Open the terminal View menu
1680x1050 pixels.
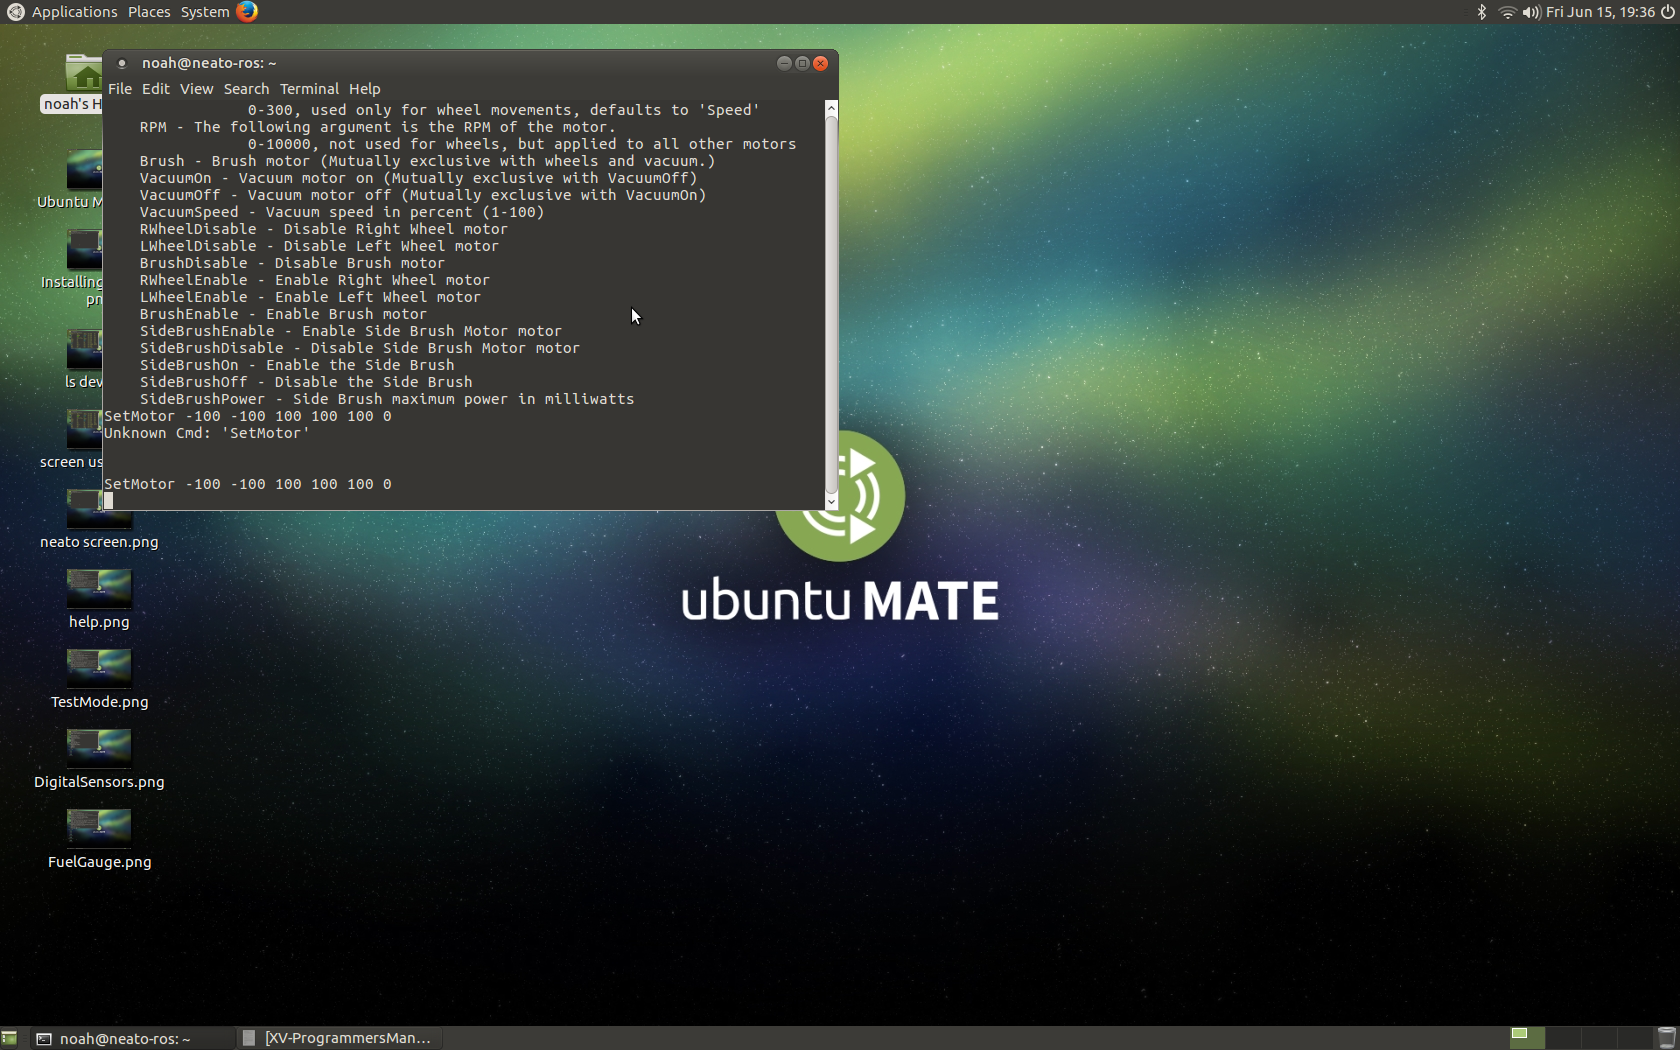(196, 89)
